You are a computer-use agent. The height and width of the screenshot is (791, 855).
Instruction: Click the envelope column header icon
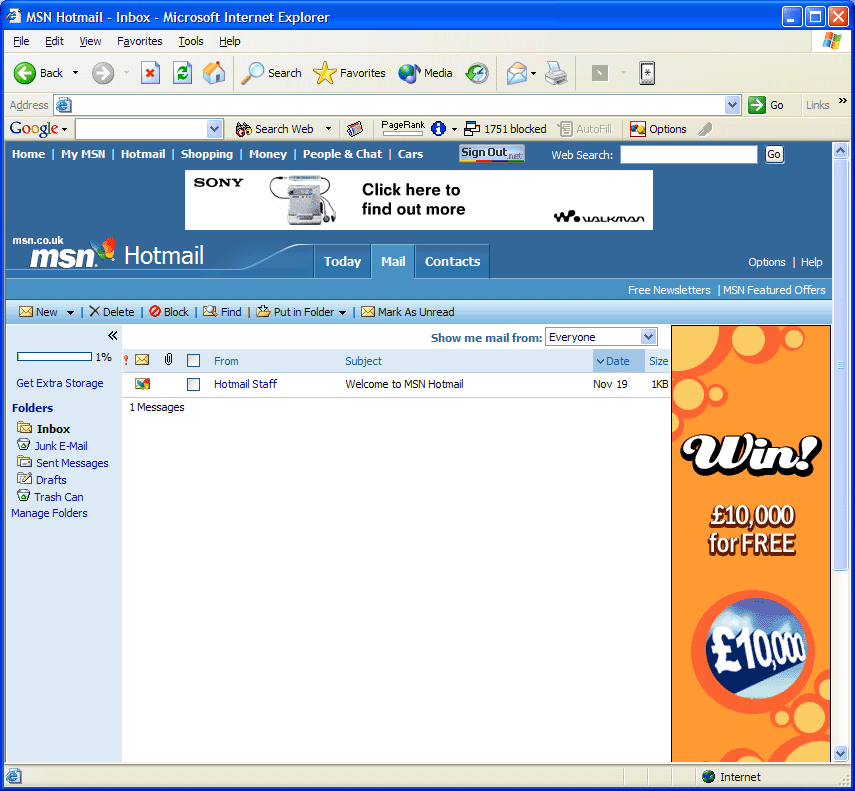(x=142, y=360)
